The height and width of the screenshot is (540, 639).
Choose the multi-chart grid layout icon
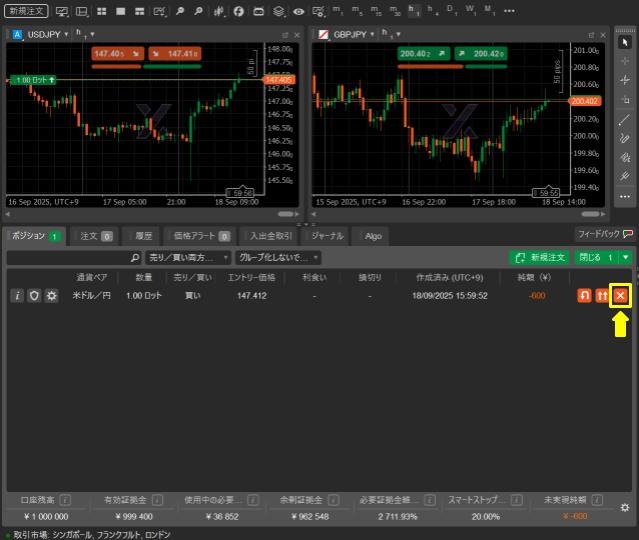pyautogui.click(x=101, y=11)
